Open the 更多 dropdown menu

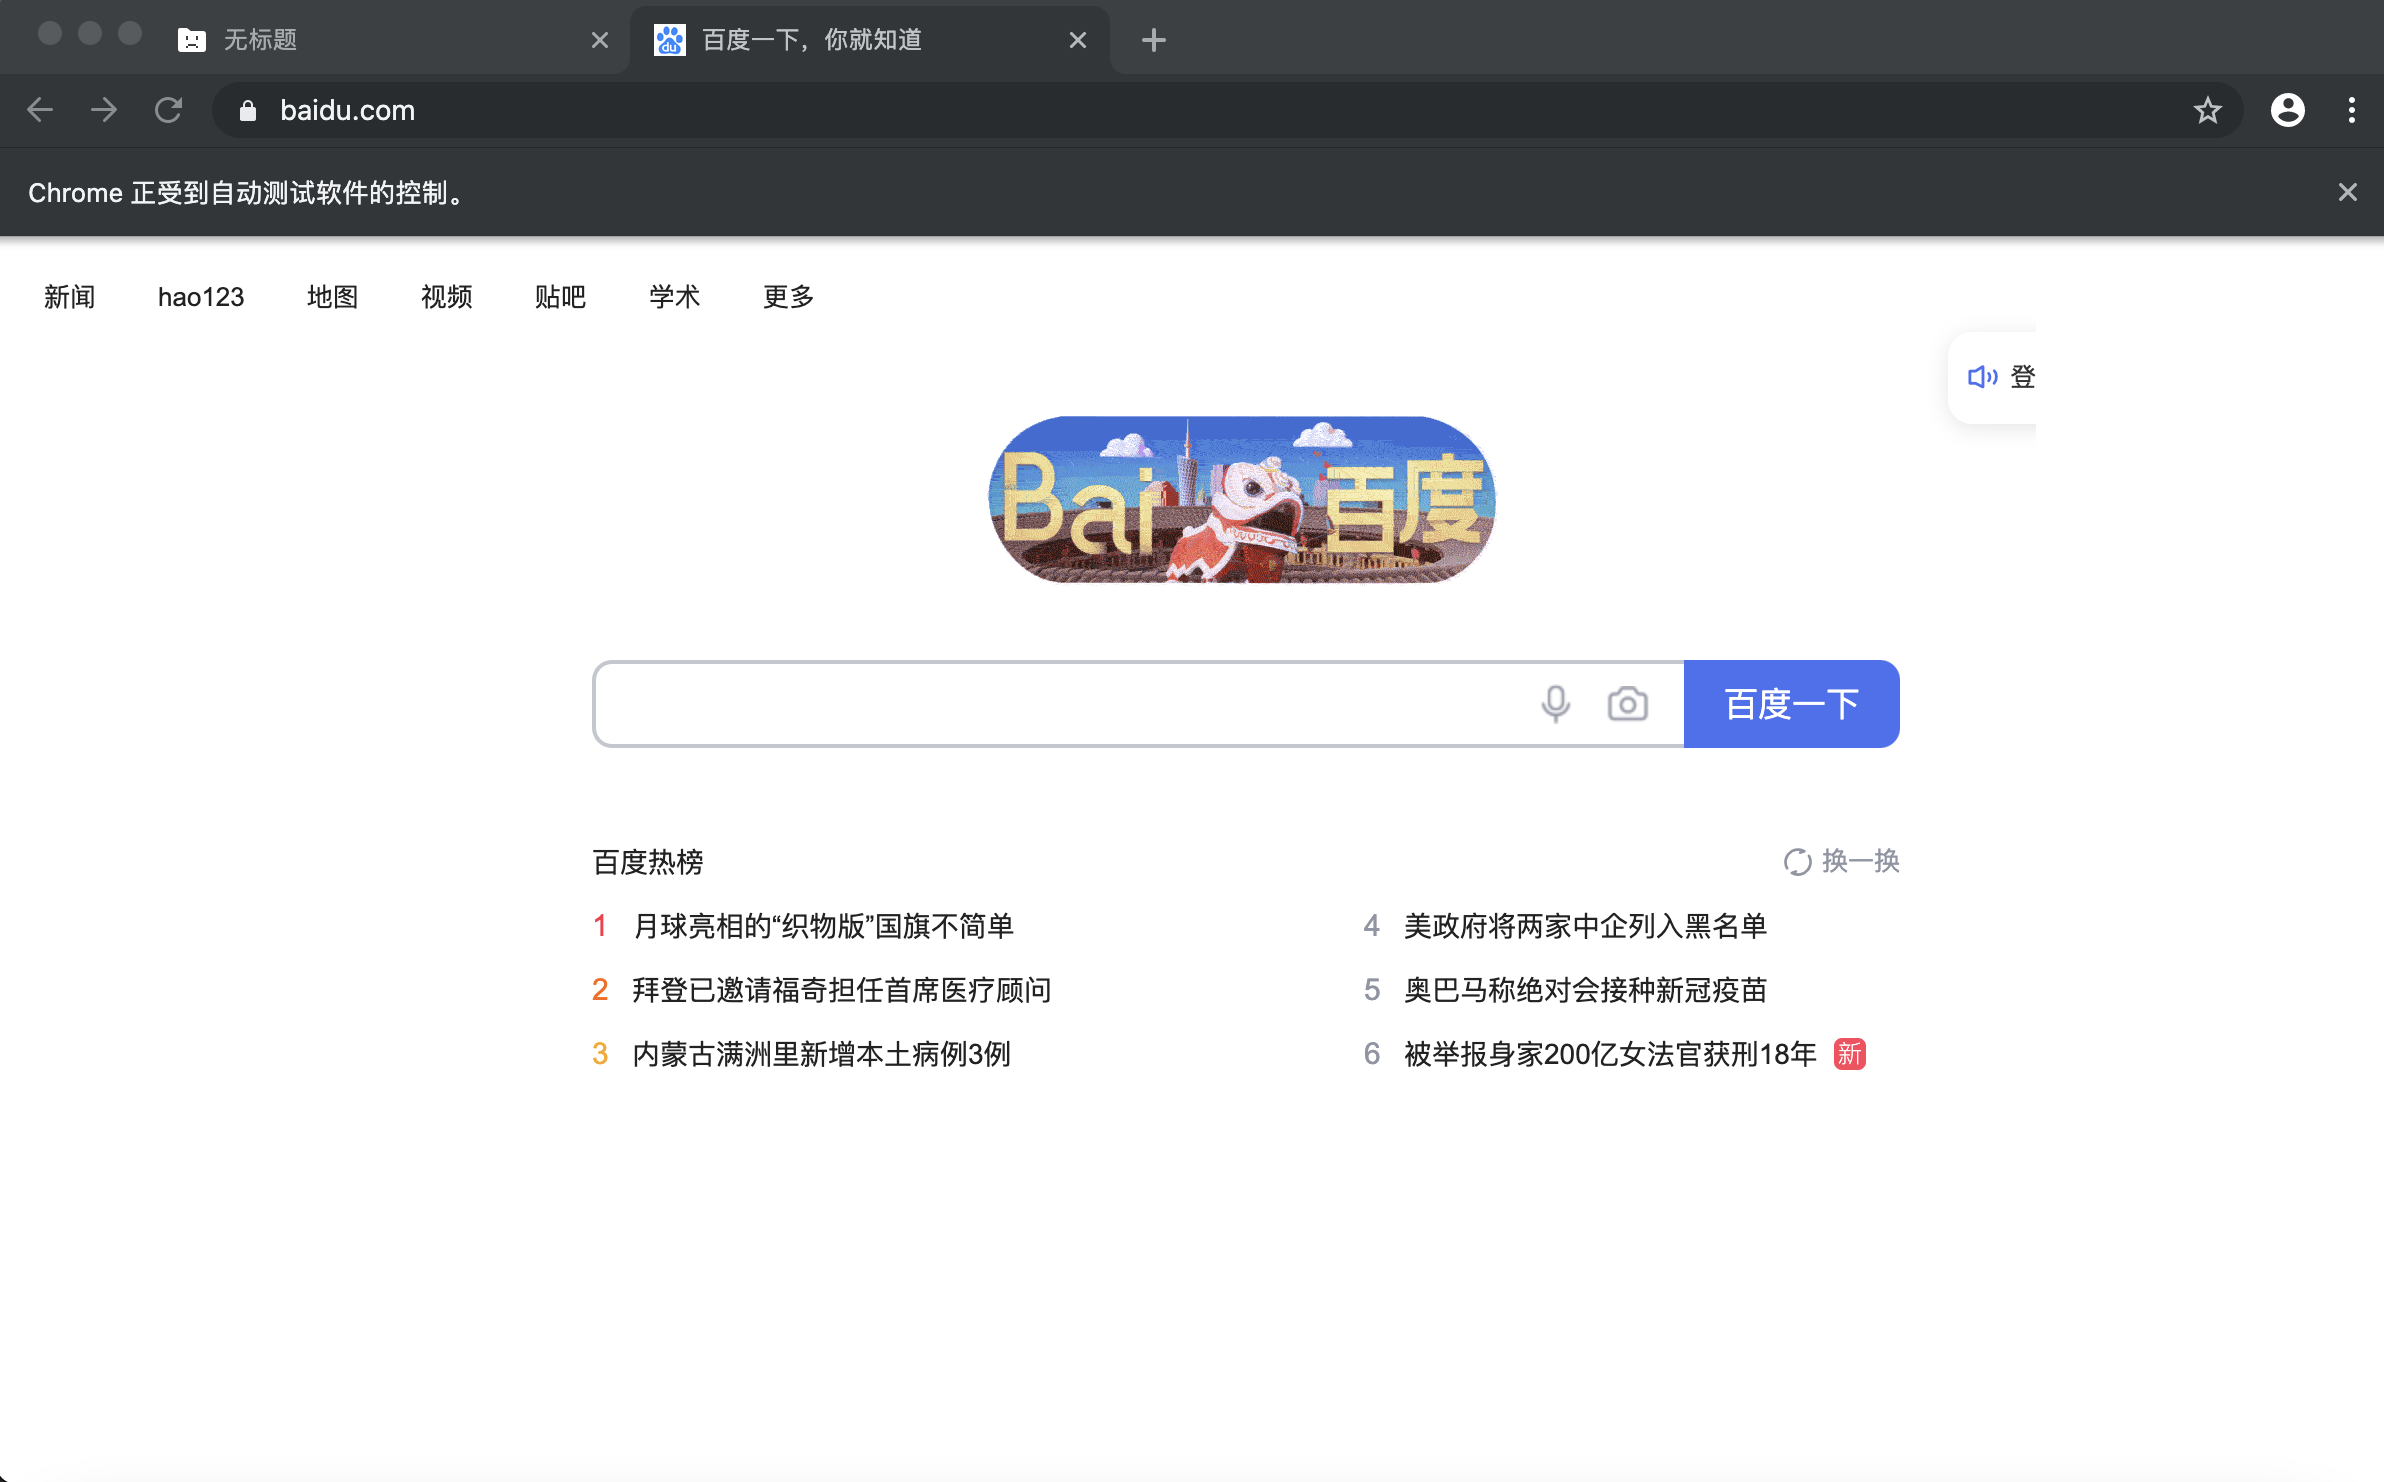(787, 297)
